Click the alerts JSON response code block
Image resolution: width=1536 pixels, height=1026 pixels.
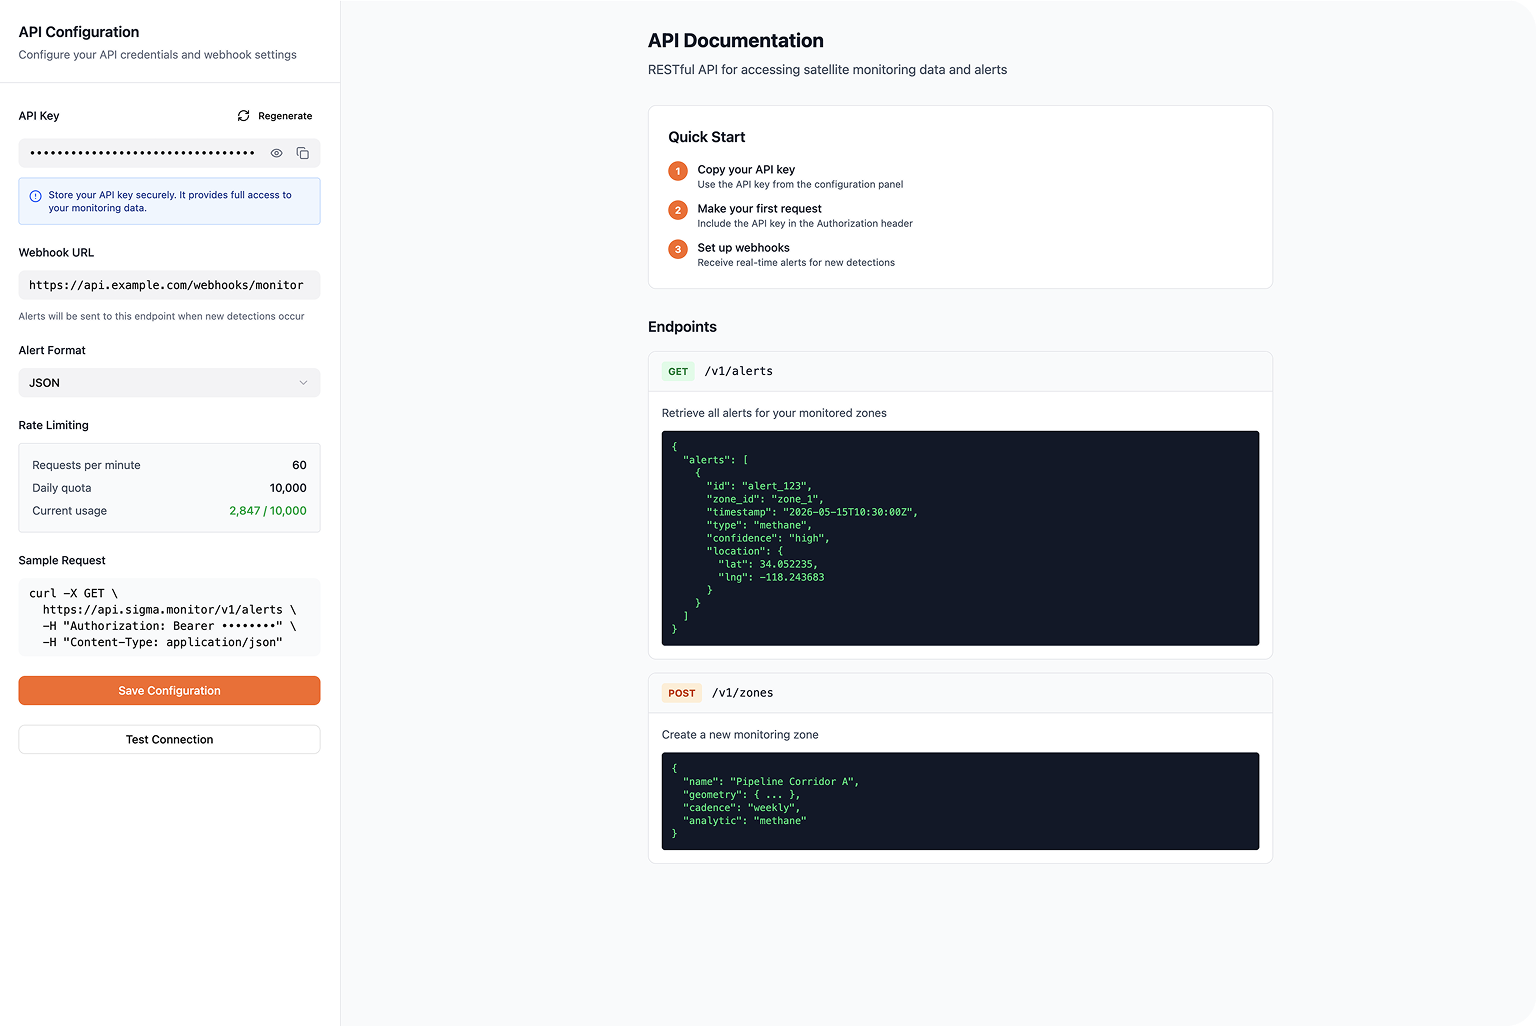(960, 538)
